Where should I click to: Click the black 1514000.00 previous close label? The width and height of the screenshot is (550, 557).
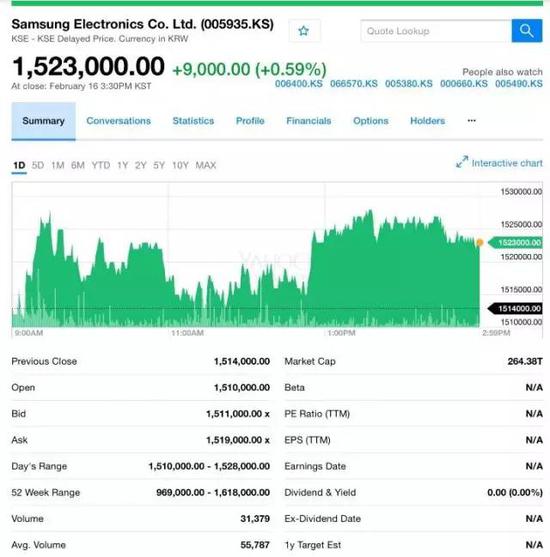516,308
